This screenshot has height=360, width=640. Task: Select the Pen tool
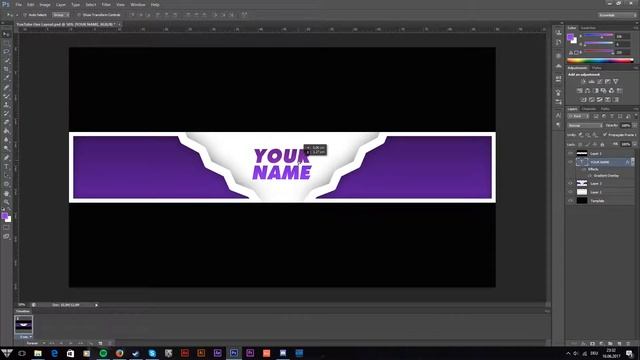coord(6,158)
